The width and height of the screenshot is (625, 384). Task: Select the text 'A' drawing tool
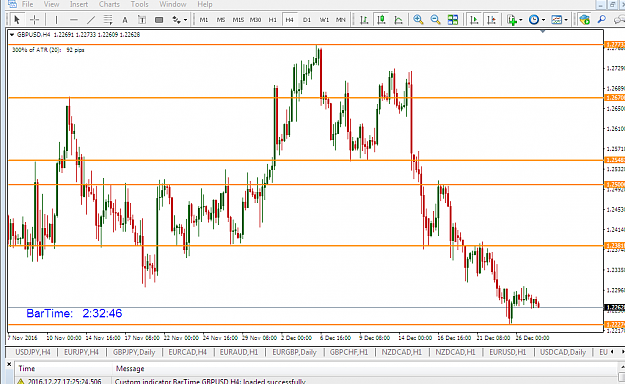[125, 20]
